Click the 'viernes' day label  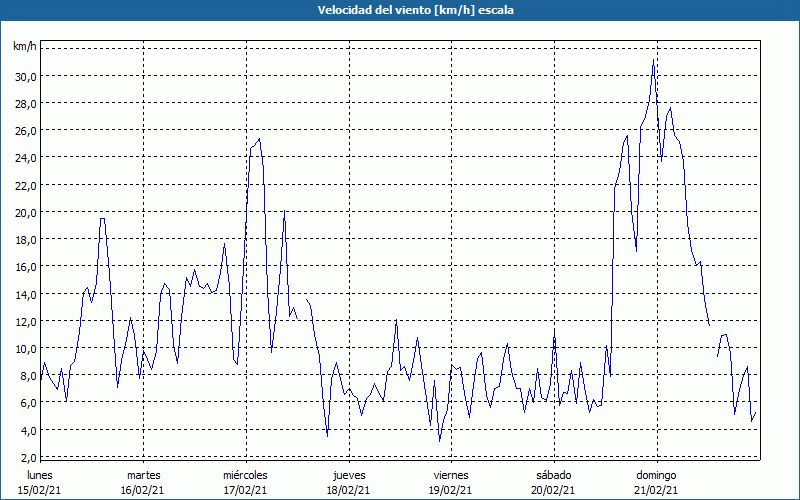click(451, 475)
